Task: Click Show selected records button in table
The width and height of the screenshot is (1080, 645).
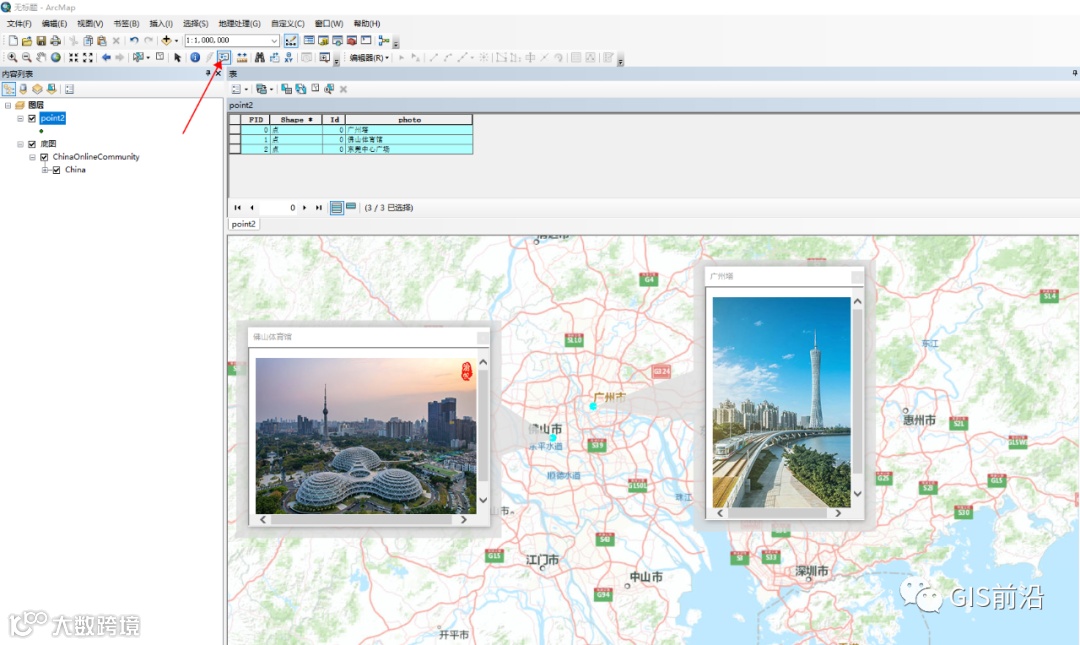Action: click(352, 208)
